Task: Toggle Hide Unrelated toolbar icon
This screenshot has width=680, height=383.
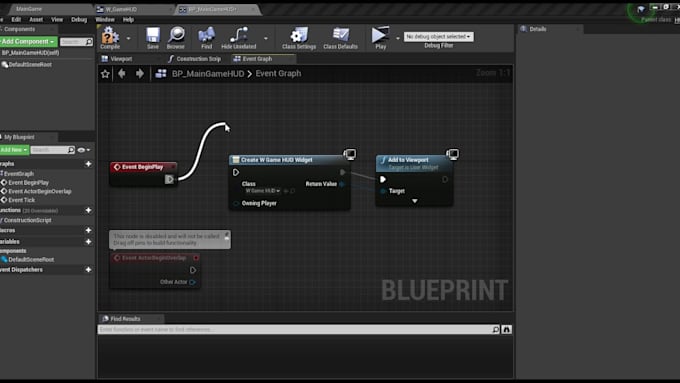Action: tap(239, 37)
